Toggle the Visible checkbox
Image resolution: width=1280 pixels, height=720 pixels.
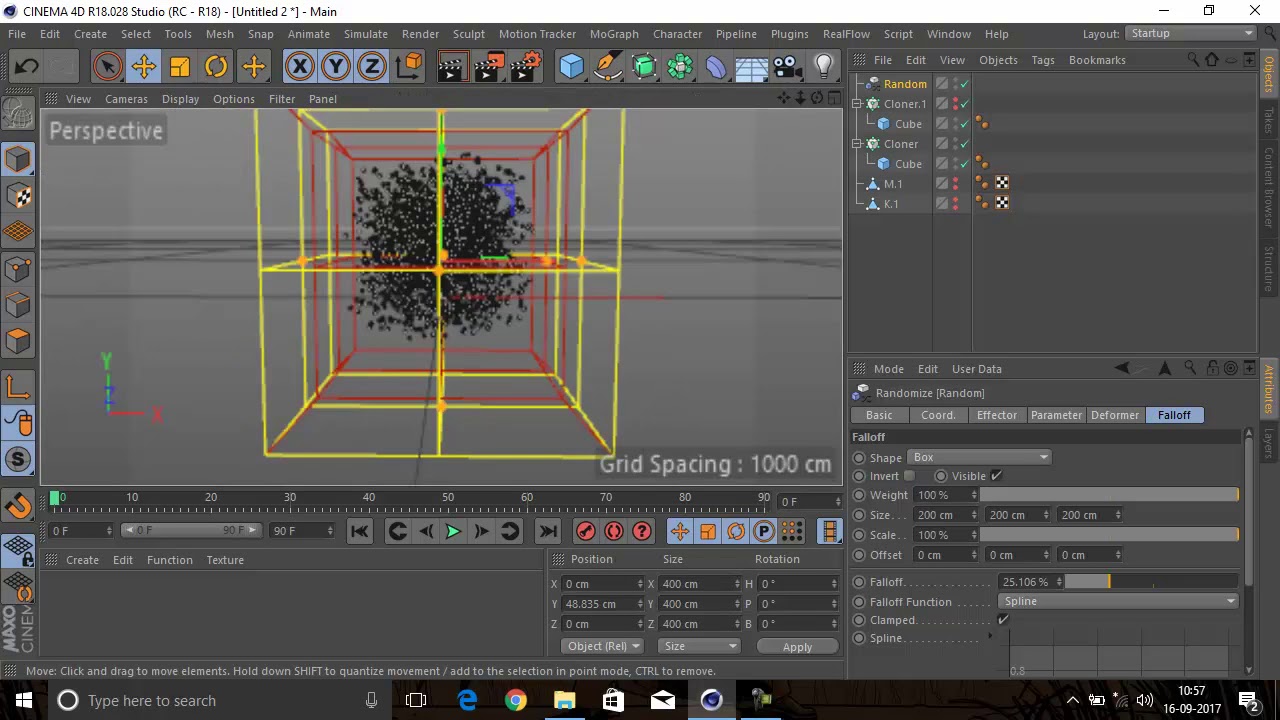(996, 476)
